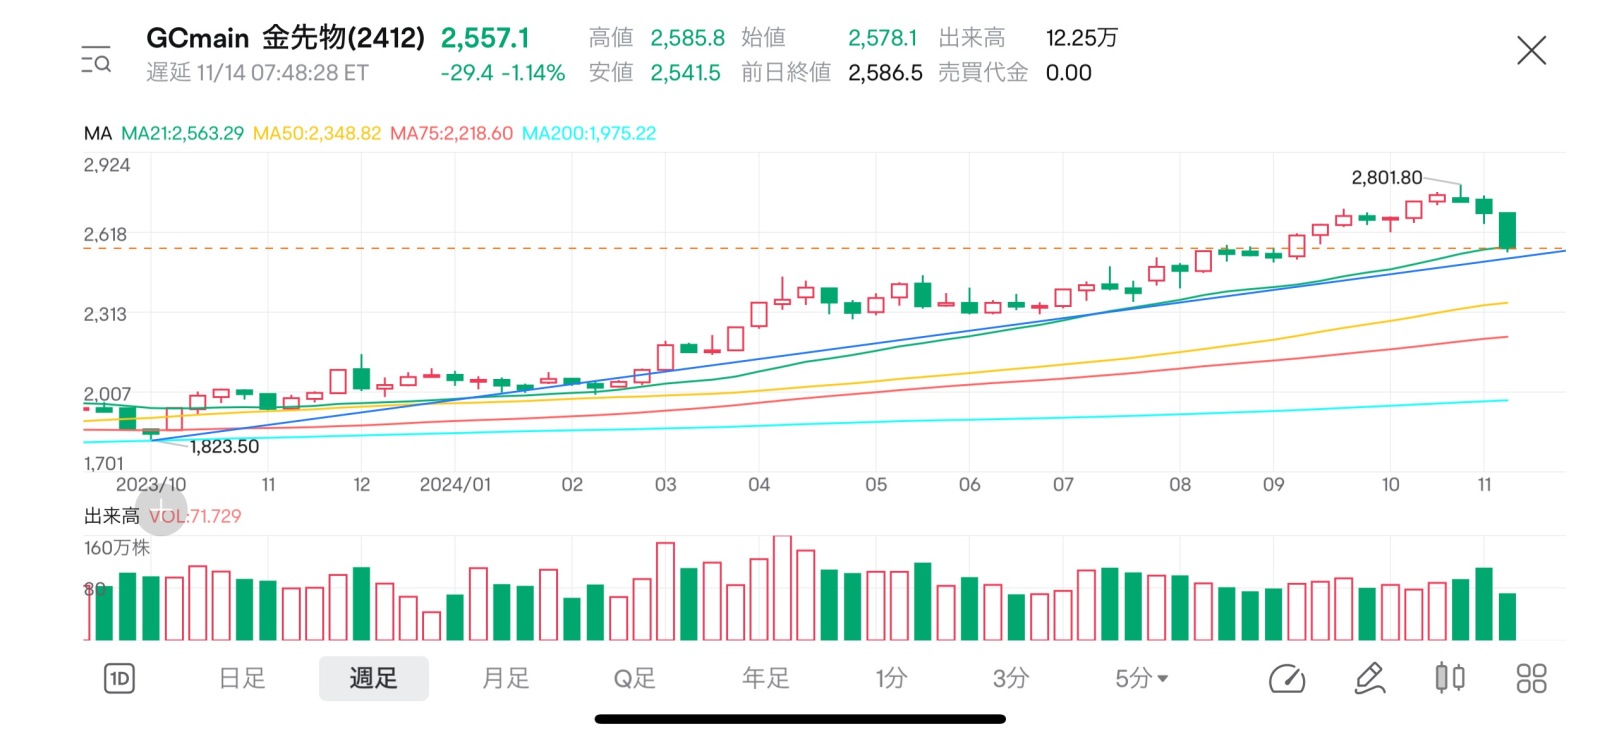1600x739 pixels.
Task: Tap the change -29.4 -1.14%
Action: [x=503, y=73]
